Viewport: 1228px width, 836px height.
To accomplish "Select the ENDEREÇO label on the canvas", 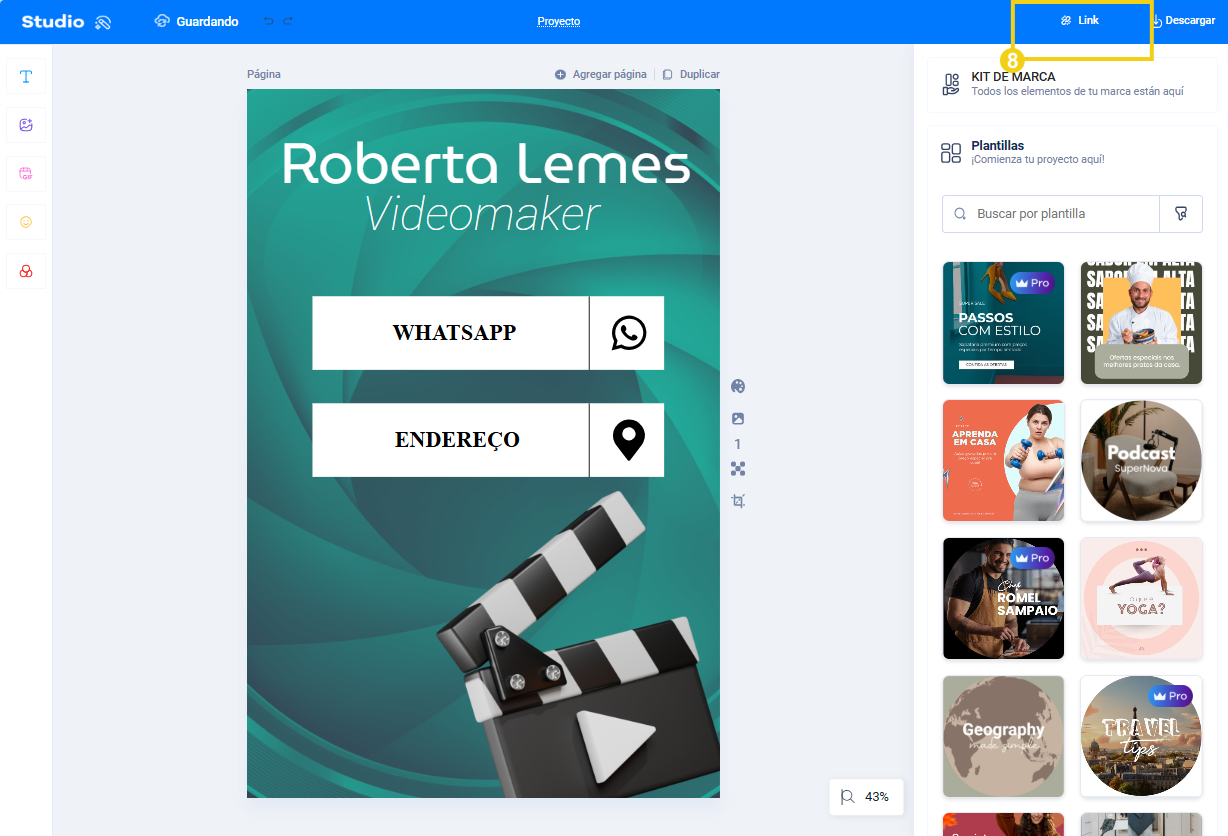I will pyautogui.click(x=457, y=440).
